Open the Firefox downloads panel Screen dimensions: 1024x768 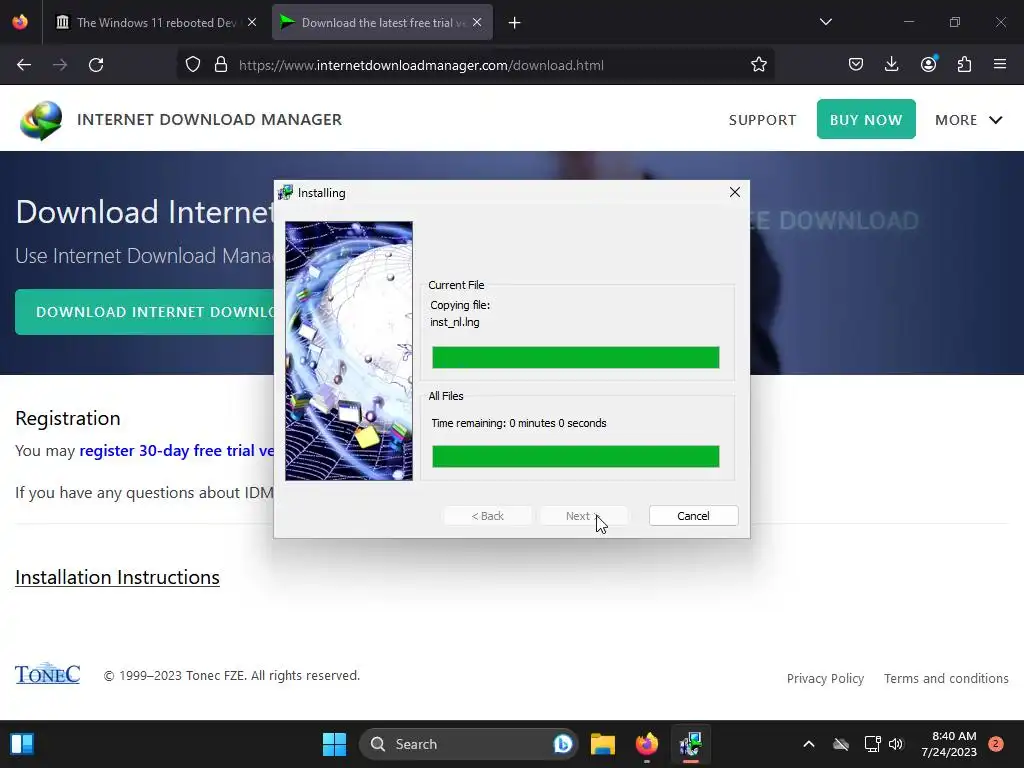click(x=891, y=65)
